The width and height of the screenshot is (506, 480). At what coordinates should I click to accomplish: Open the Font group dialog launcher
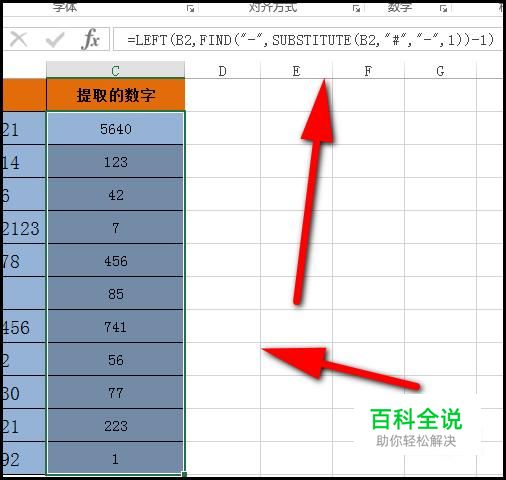[191, 8]
